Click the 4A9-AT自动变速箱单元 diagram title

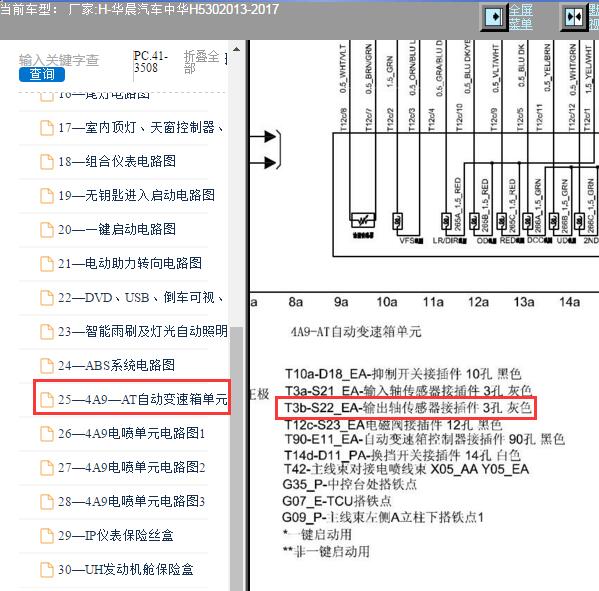click(356, 331)
